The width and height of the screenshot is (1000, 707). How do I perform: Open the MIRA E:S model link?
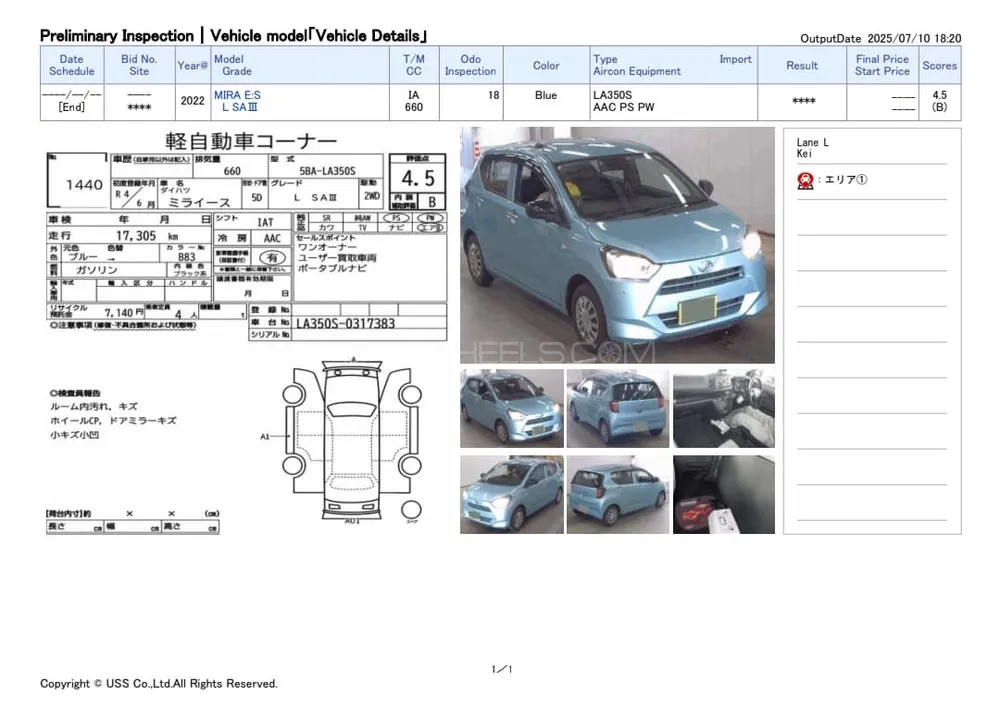click(x=237, y=95)
